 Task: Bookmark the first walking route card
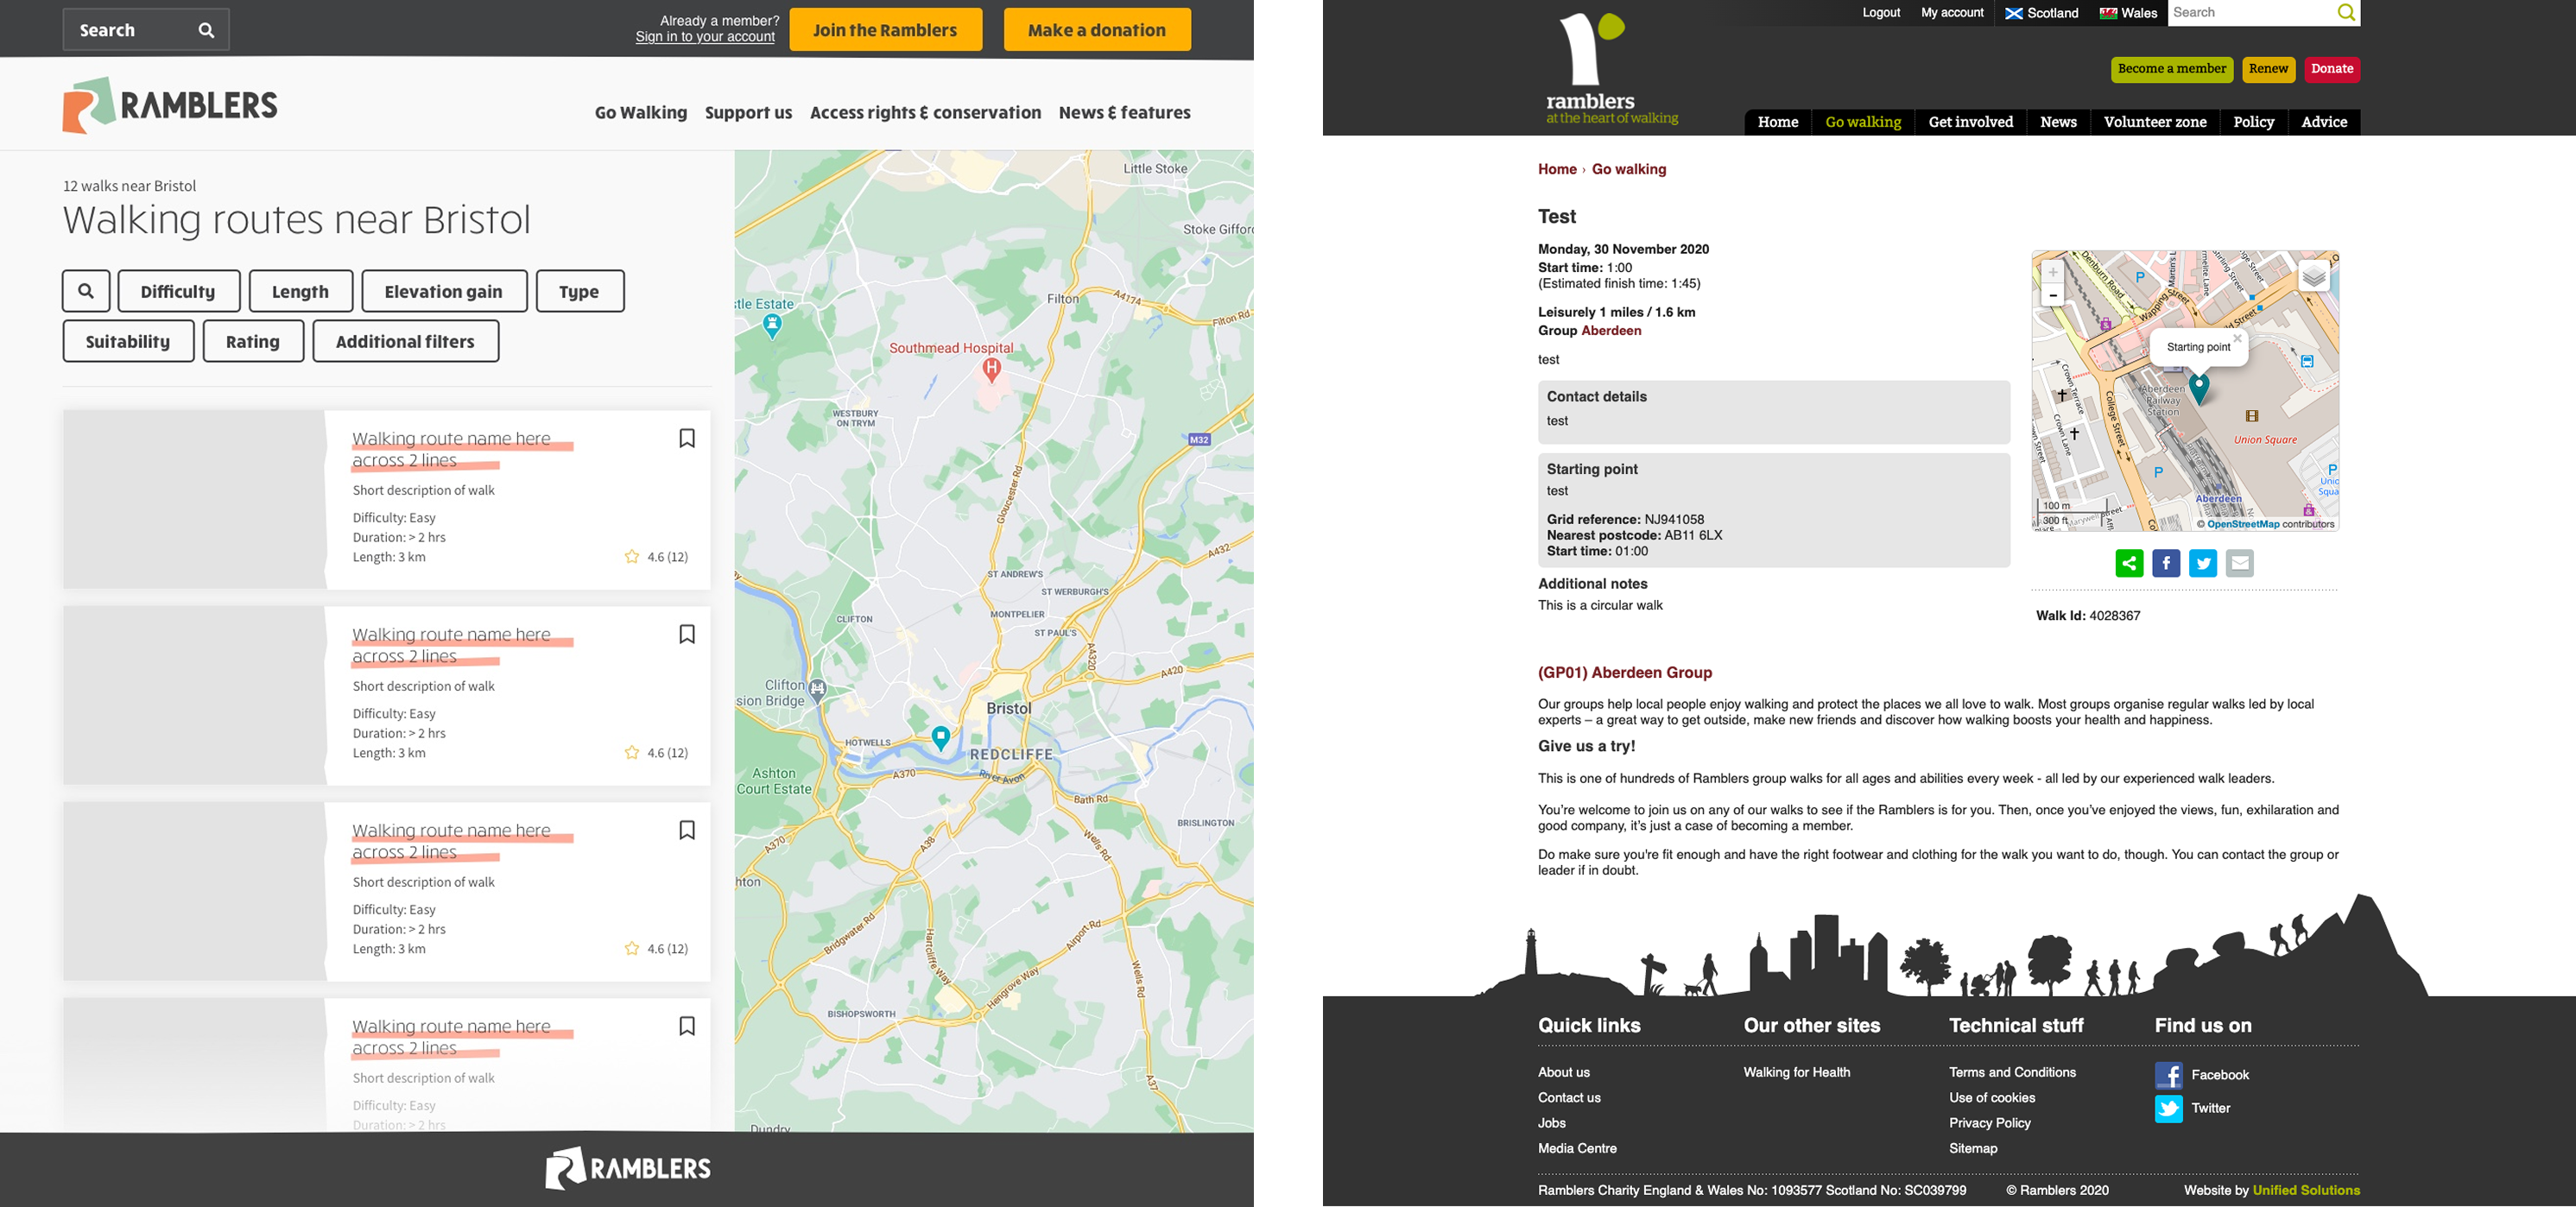[x=687, y=438]
